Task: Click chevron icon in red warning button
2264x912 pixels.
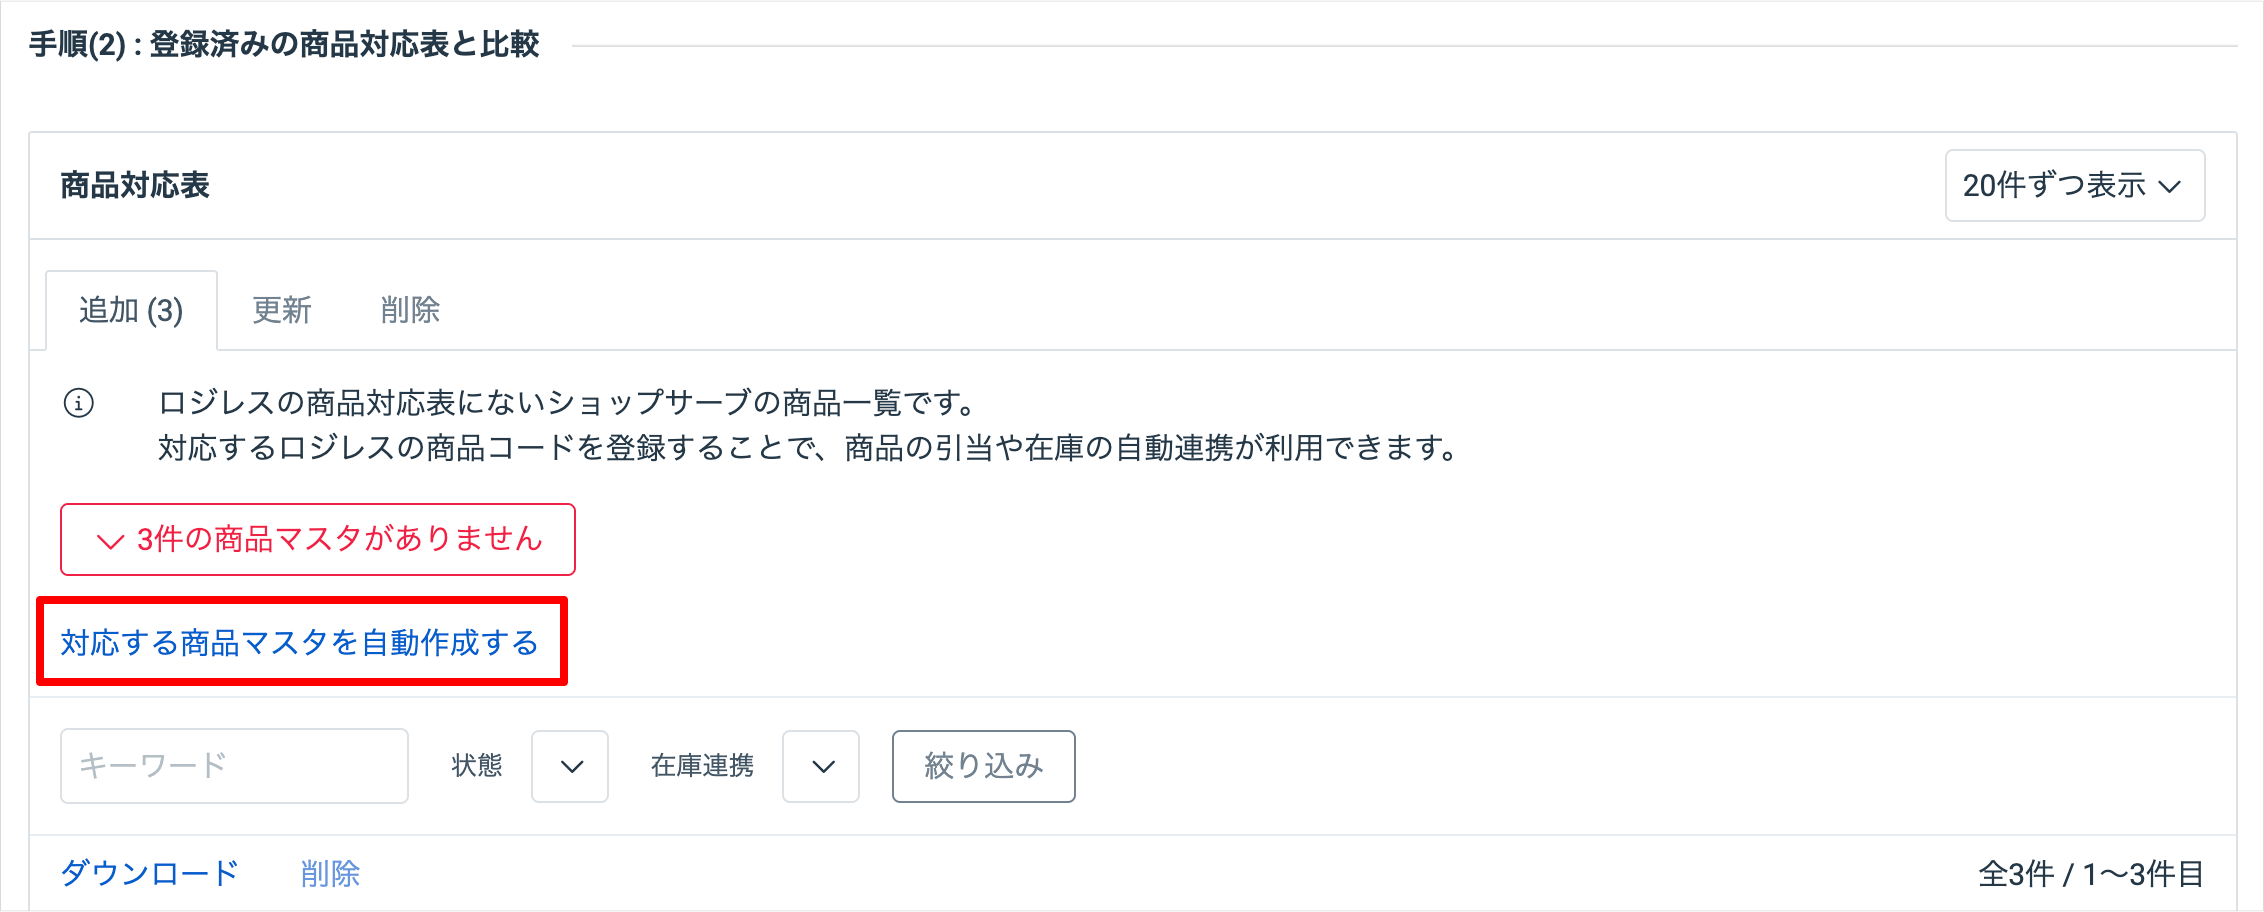Action: (x=110, y=541)
